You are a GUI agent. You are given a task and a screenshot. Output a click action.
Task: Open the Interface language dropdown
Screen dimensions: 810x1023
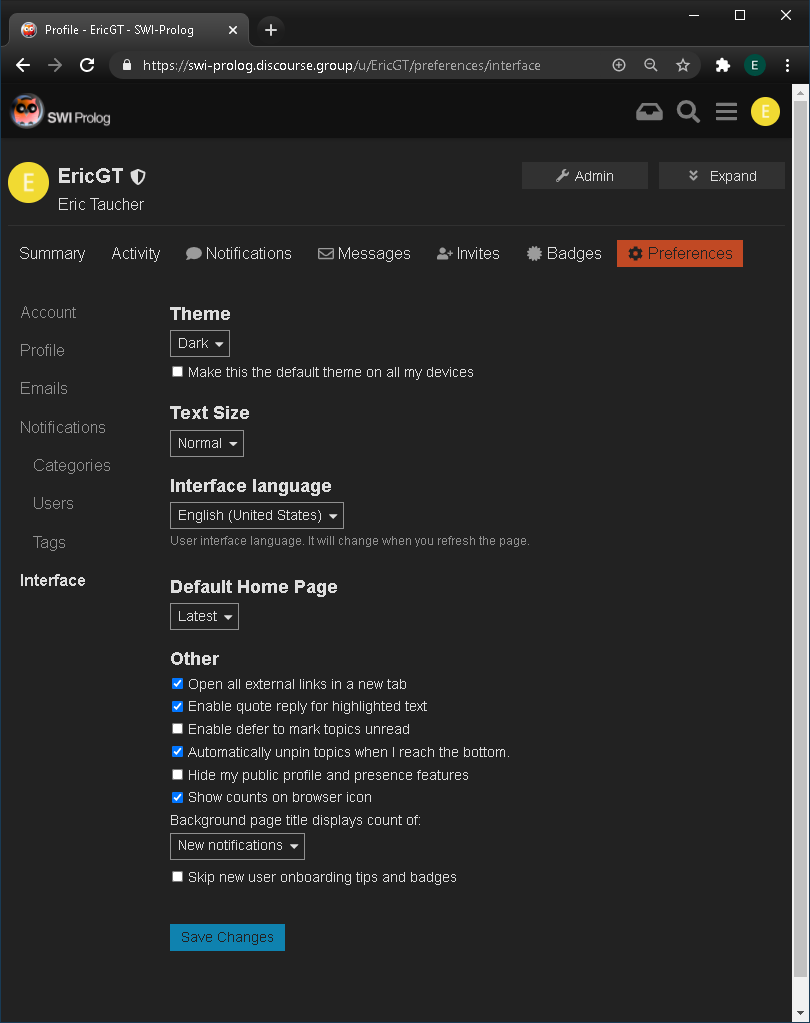(x=257, y=515)
